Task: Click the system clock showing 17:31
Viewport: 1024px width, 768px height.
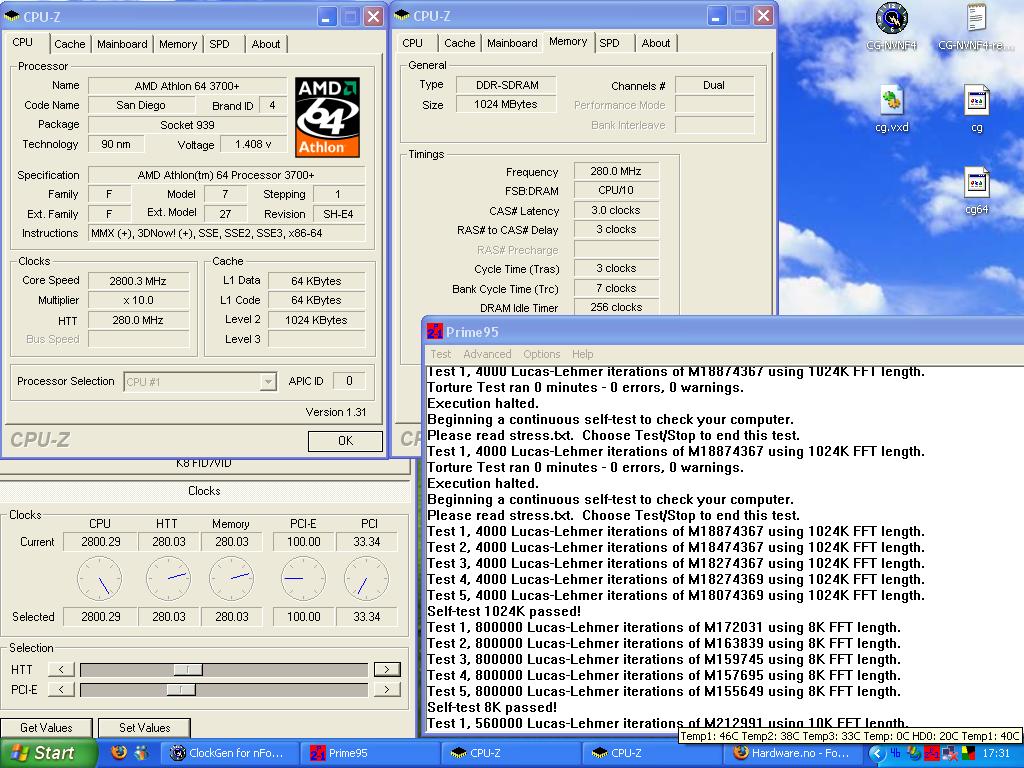Action: (997, 754)
